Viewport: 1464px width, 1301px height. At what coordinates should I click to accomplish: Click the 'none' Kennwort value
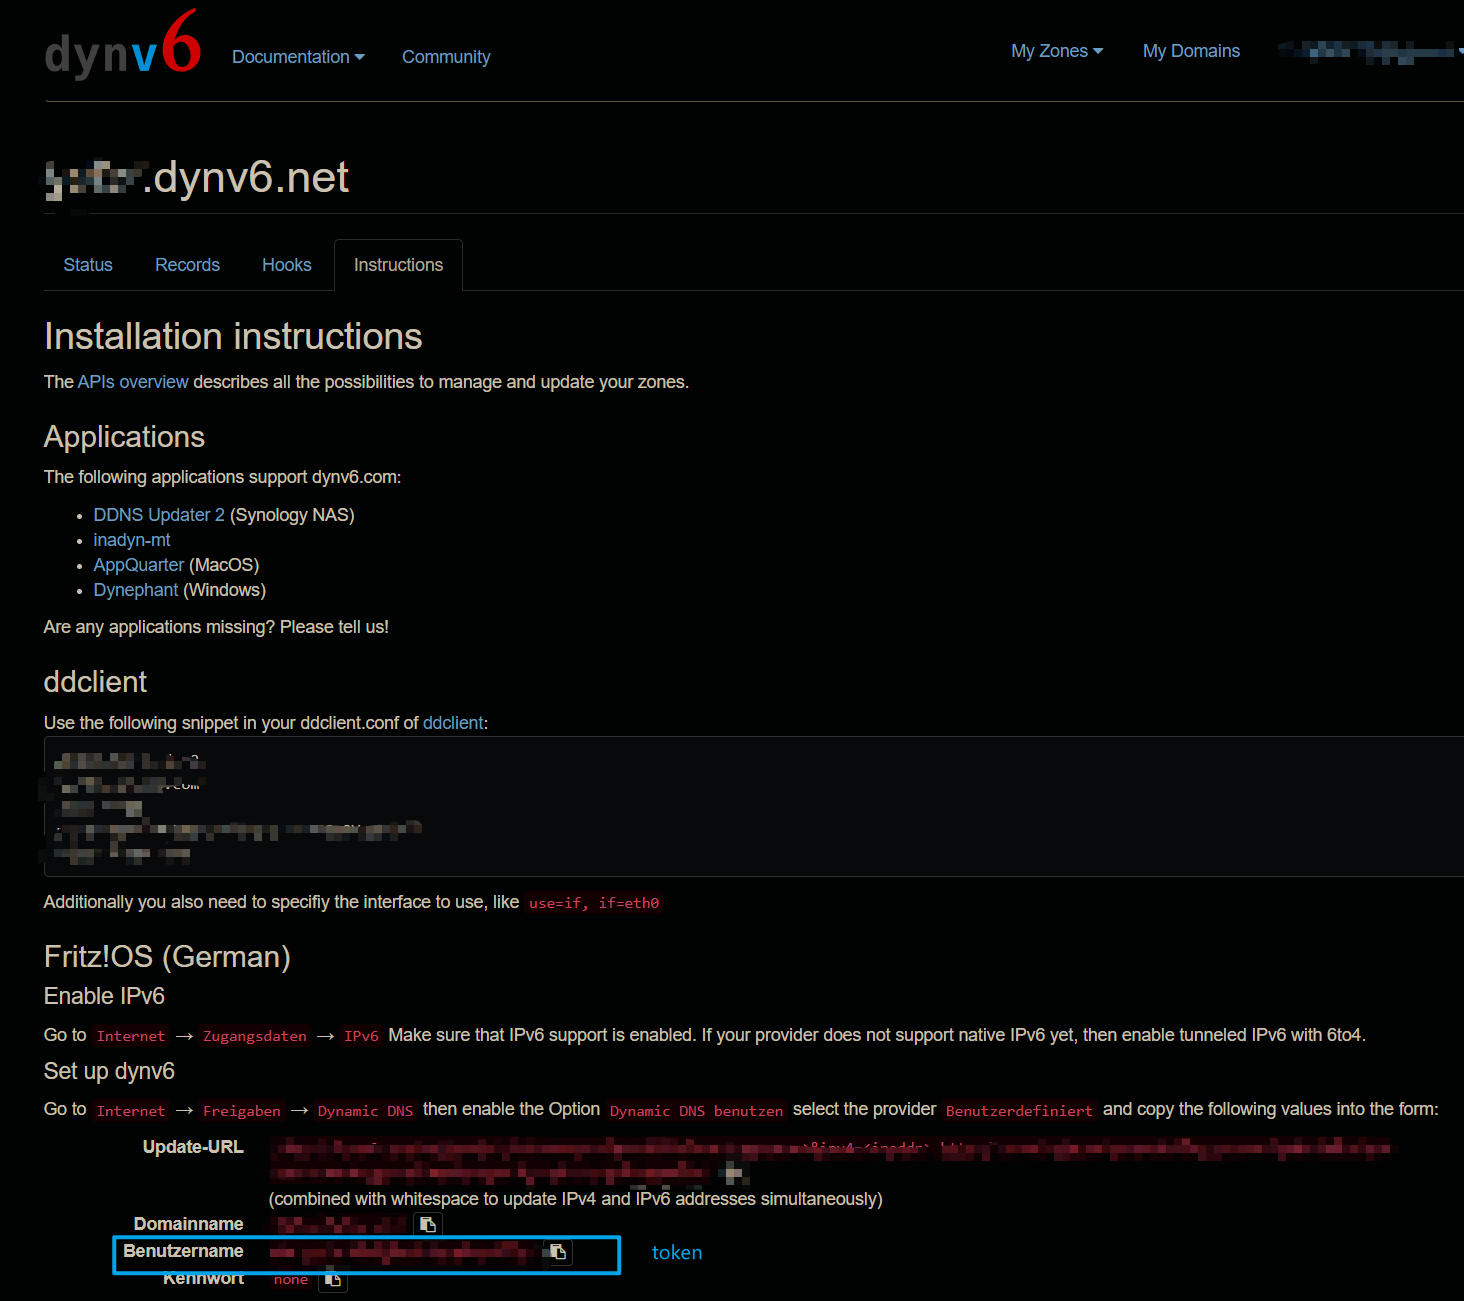click(x=291, y=1280)
